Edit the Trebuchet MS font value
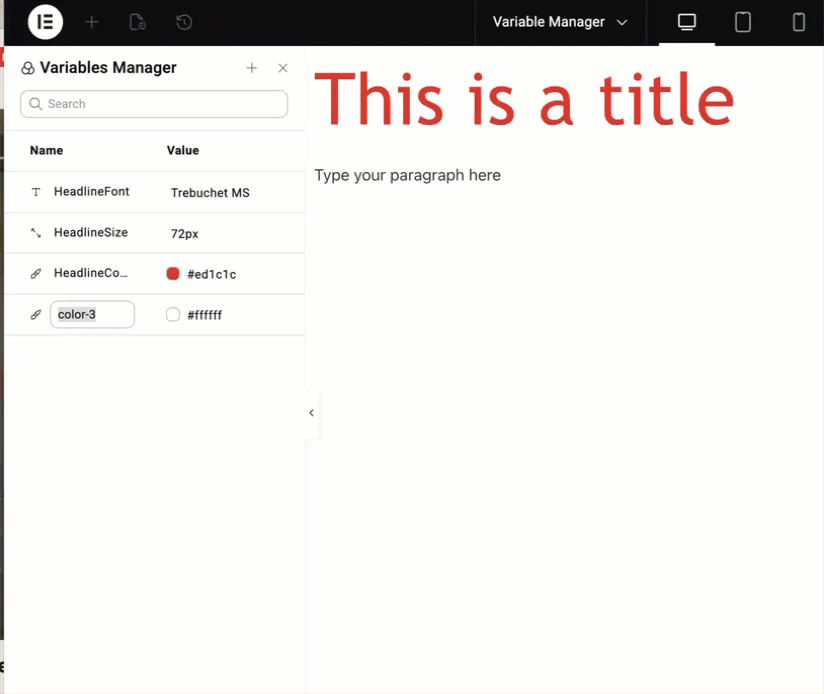Screen dimensions: 824x694 point(210,193)
